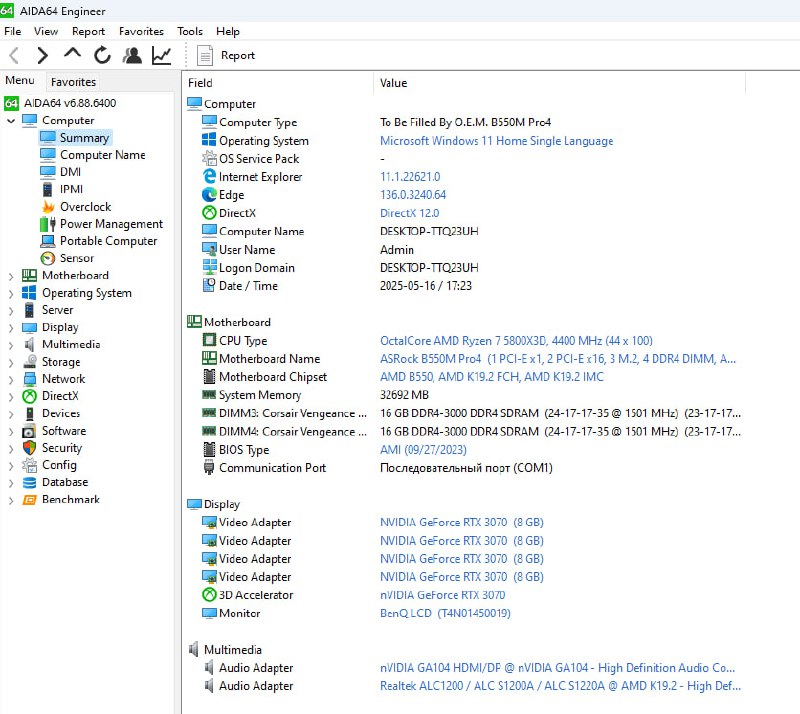800x714 pixels.
Task: Switch to the Favorites panel tab
Action: (x=73, y=82)
